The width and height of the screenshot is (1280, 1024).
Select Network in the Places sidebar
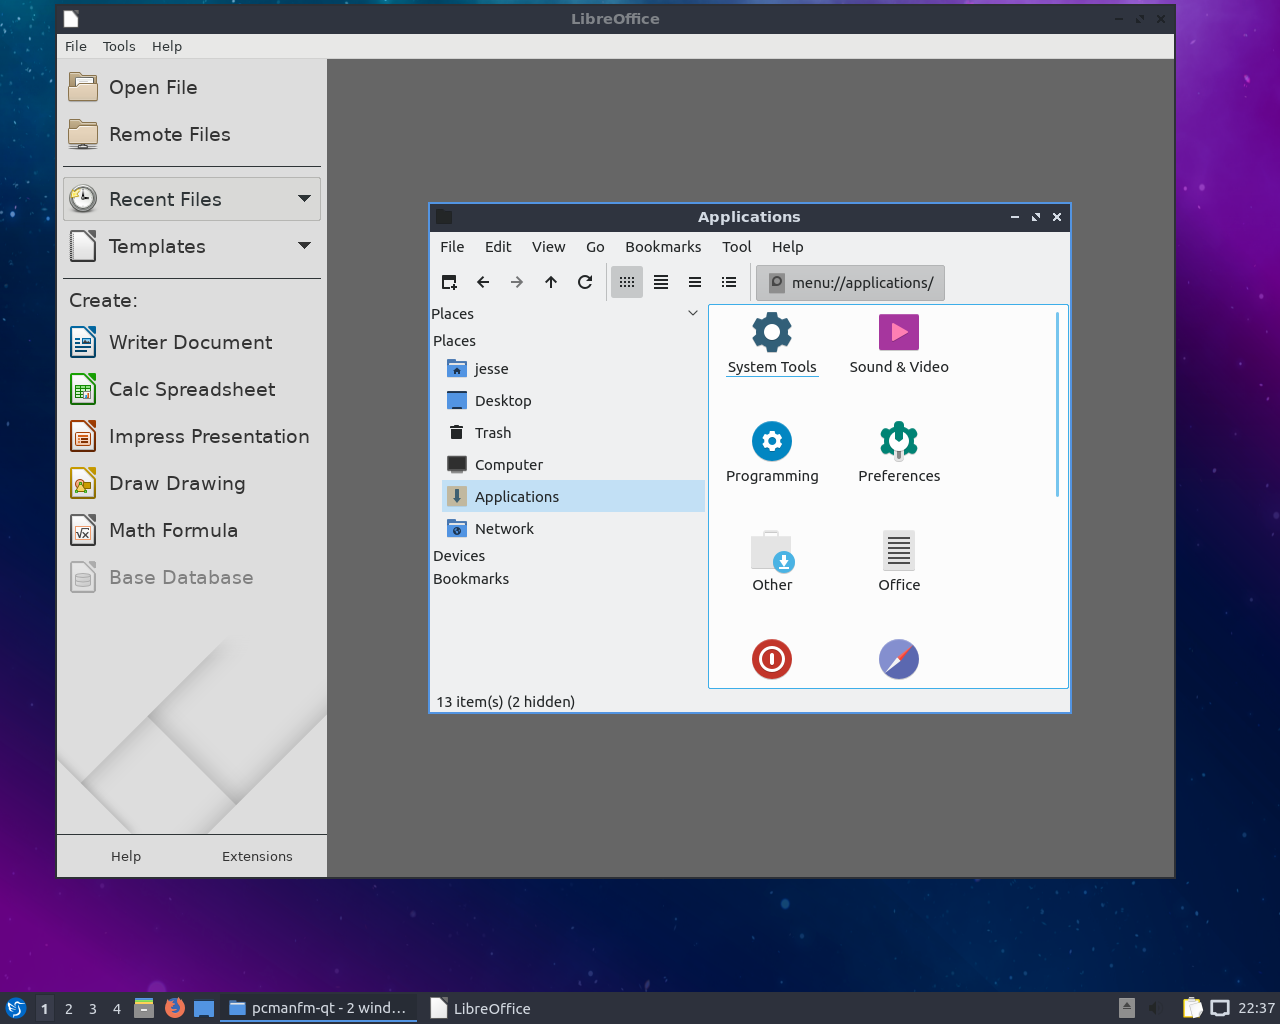click(573, 528)
